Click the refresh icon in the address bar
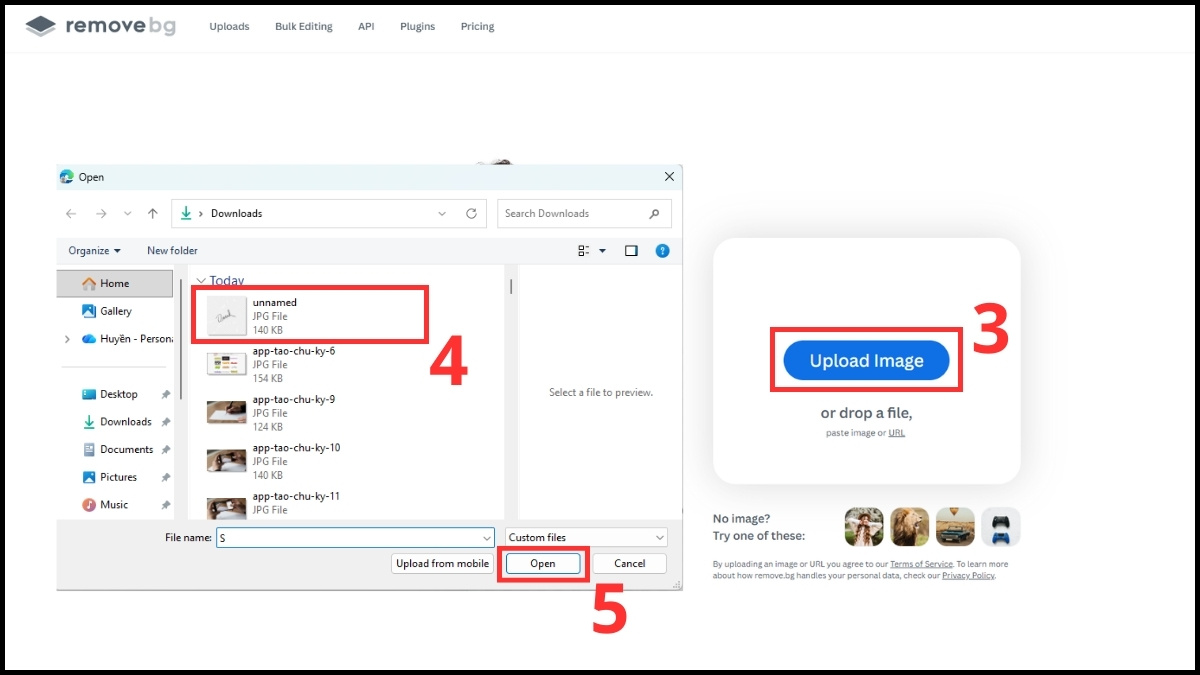The image size is (1200, 675). tap(471, 213)
